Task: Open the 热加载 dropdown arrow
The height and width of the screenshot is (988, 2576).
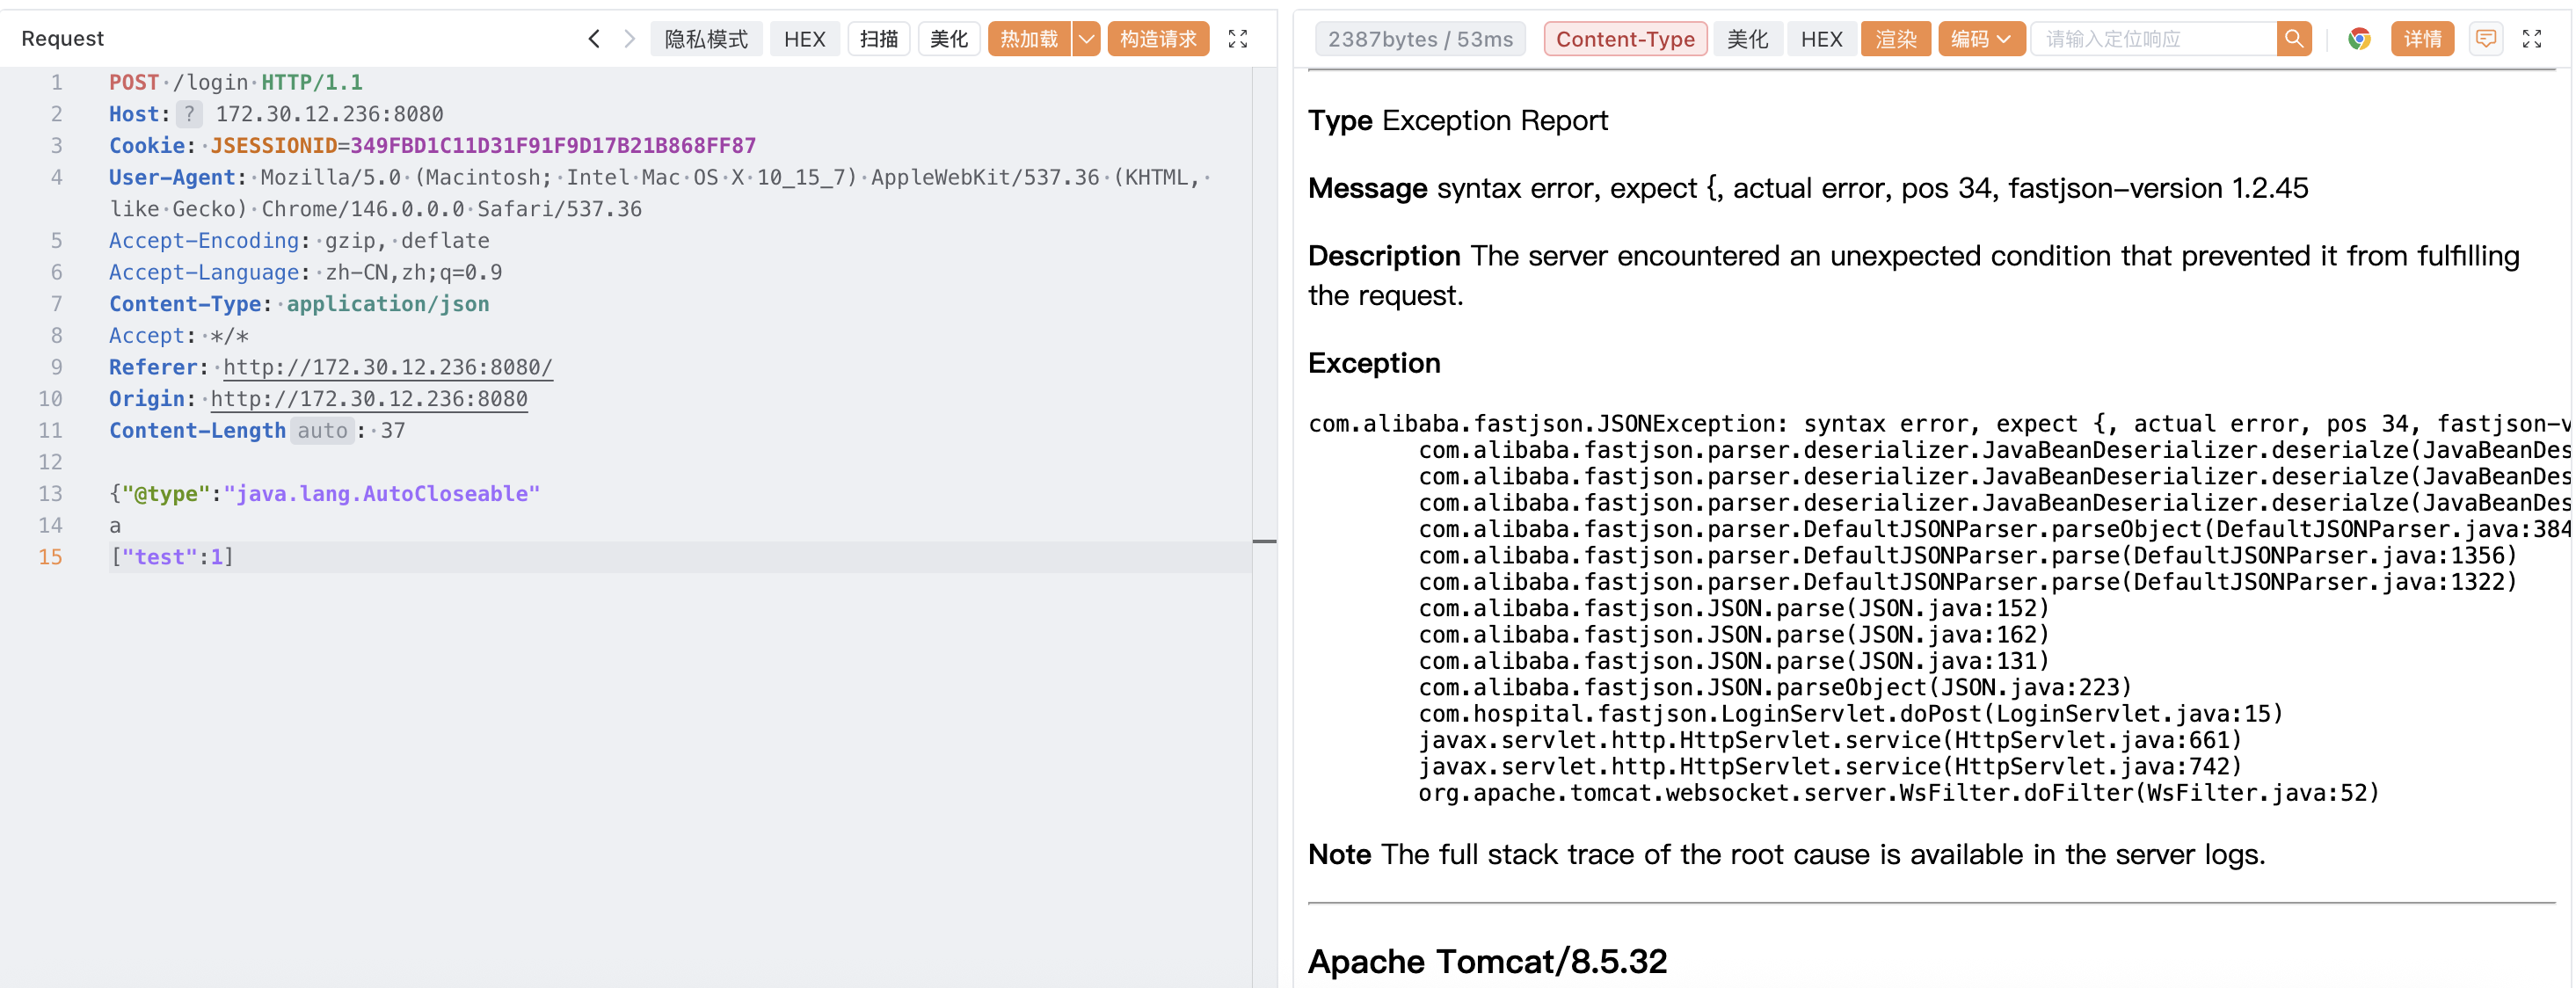Action: [x=1086, y=39]
